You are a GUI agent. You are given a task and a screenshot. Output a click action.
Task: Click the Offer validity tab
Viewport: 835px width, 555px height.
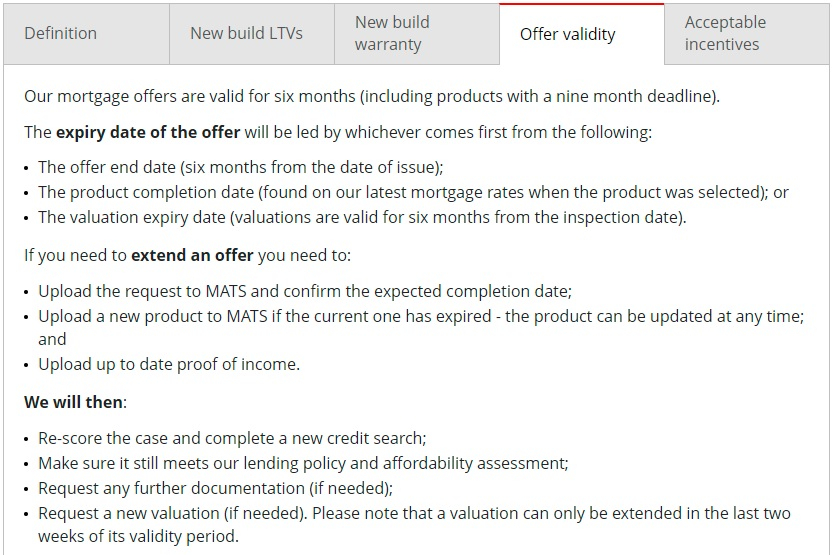click(582, 34)
